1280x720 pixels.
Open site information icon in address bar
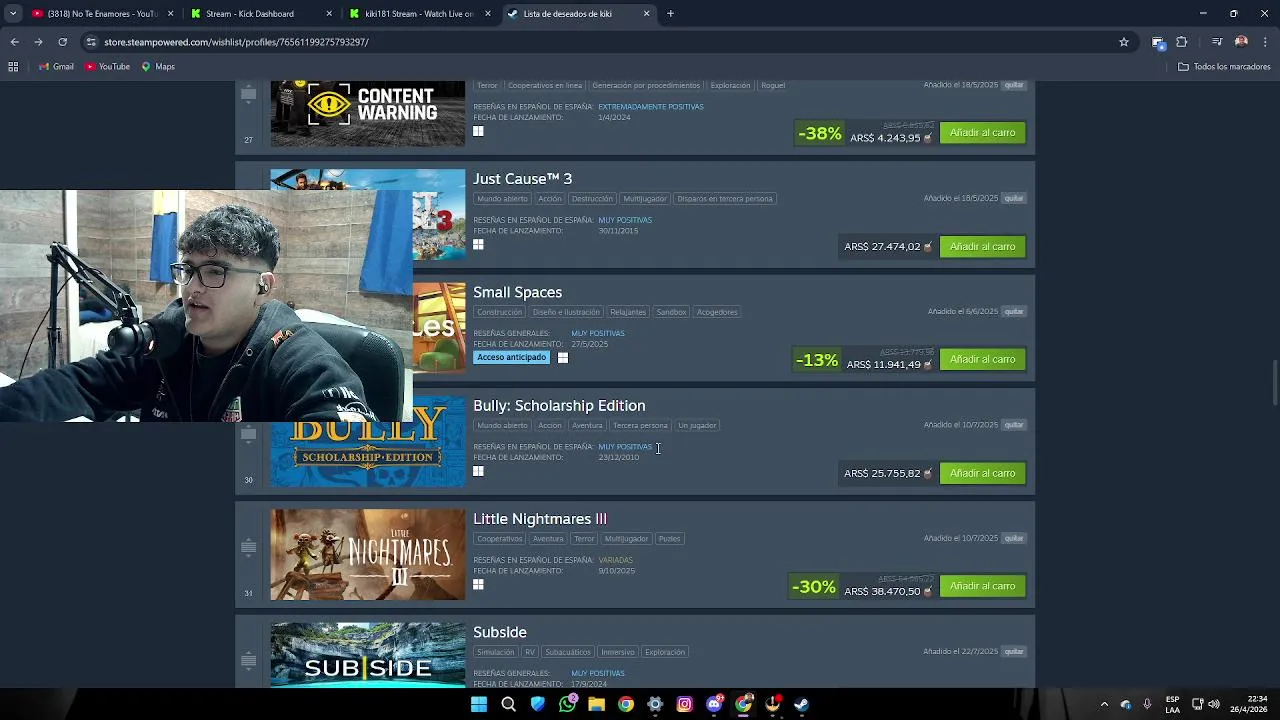(91, 42)
